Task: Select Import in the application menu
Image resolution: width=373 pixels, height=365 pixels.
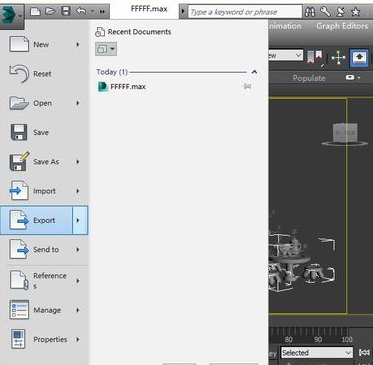Action: click(x=45, y=191)
